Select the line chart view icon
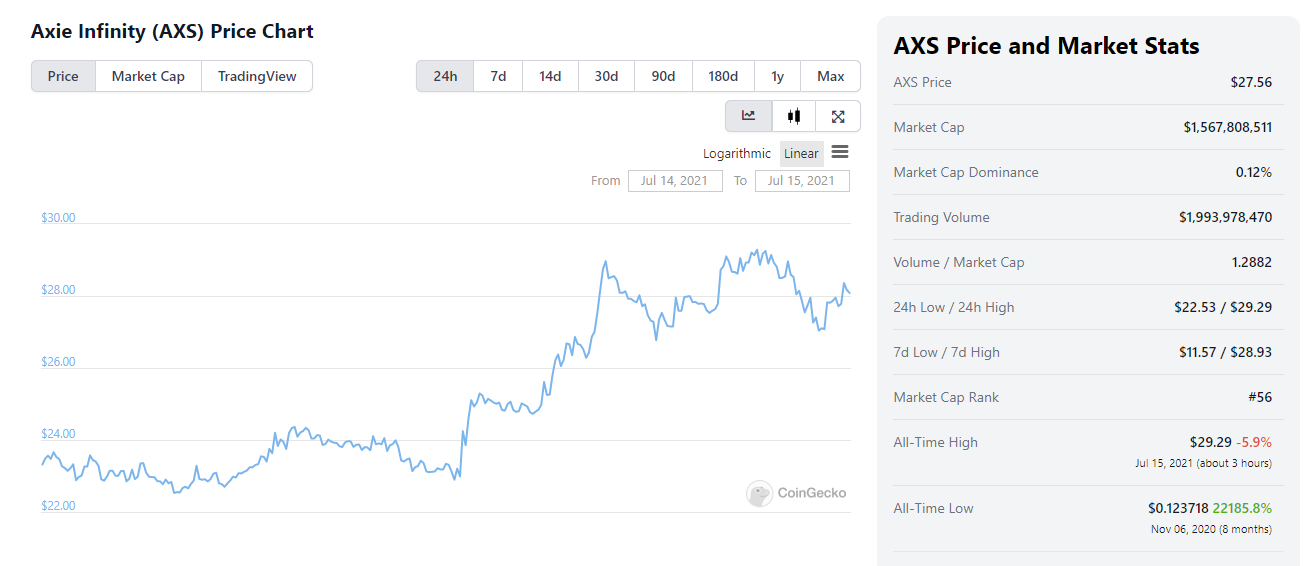This screenshot has height=566, width=1313. tap(748, 115)
